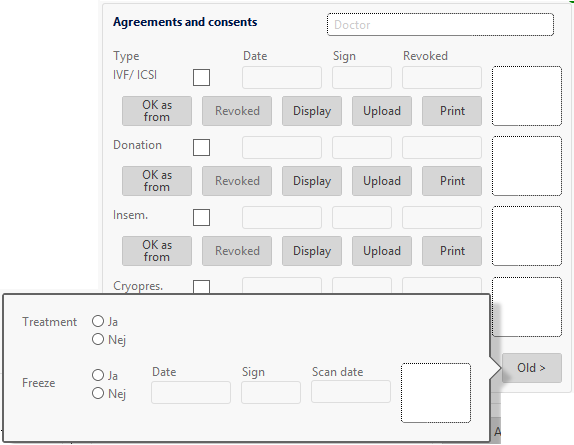
Task: Click OK as from for IVF/ ICSI
Action: tap(157, 111)
